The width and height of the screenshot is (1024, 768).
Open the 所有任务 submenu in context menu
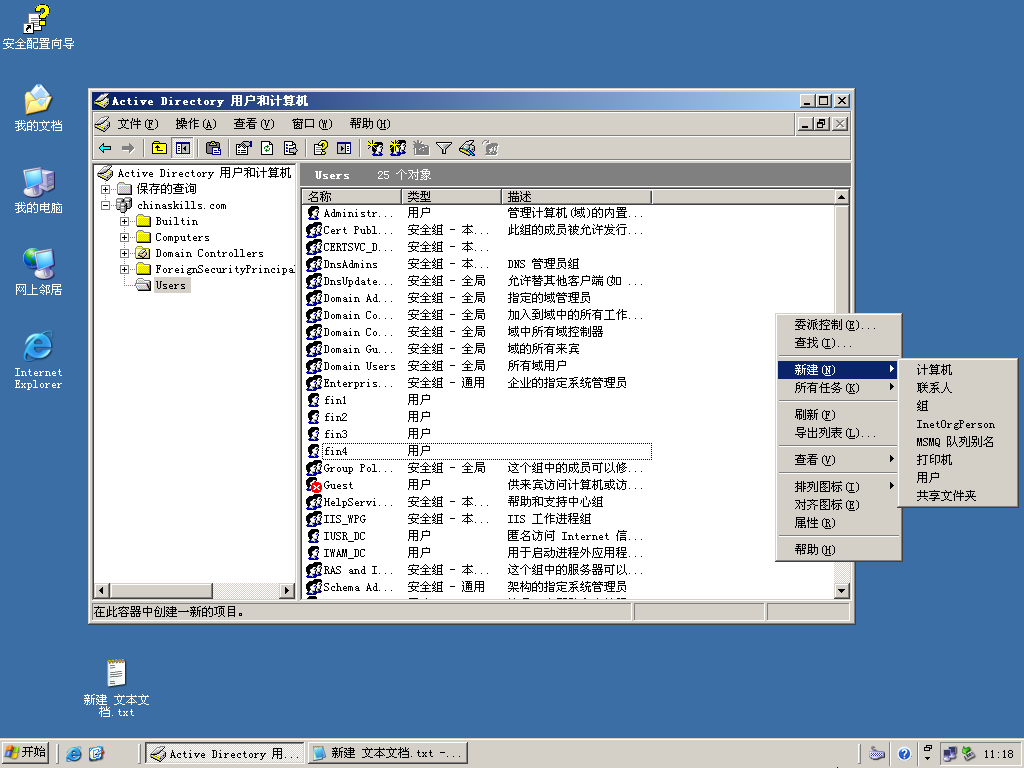(x=839, y=388)
